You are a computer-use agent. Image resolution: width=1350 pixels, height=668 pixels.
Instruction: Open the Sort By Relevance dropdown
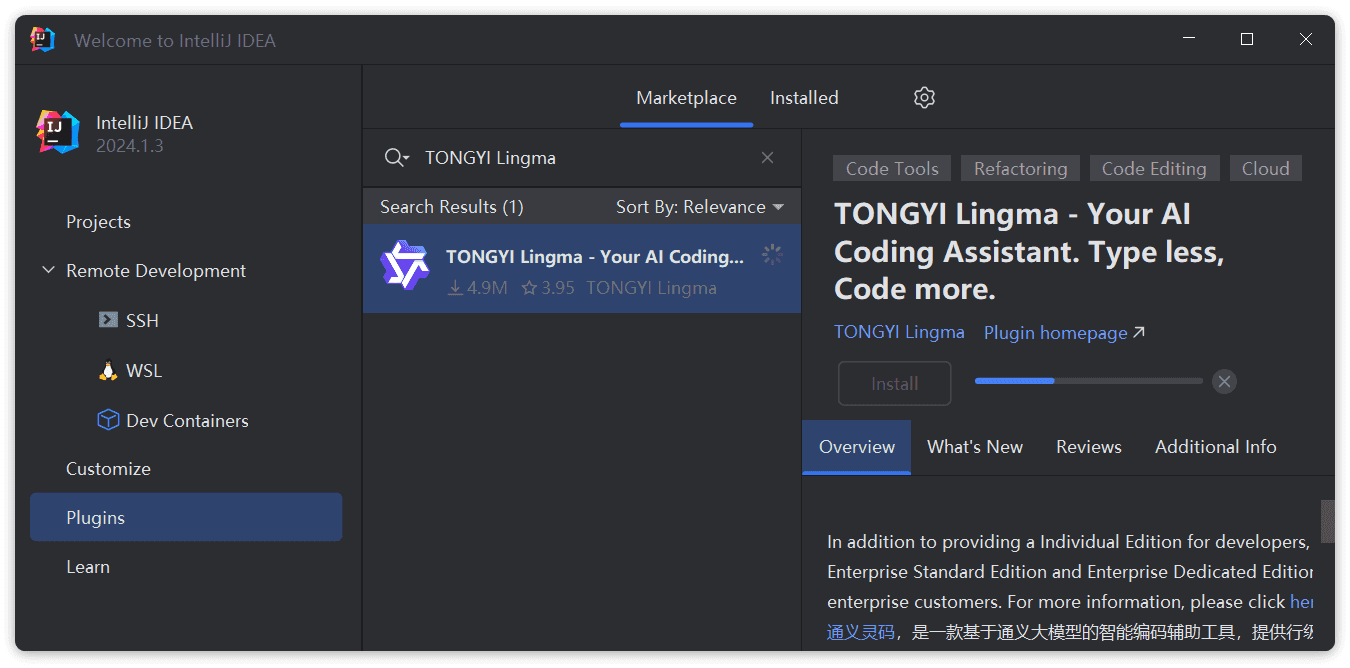pos(700,207)
